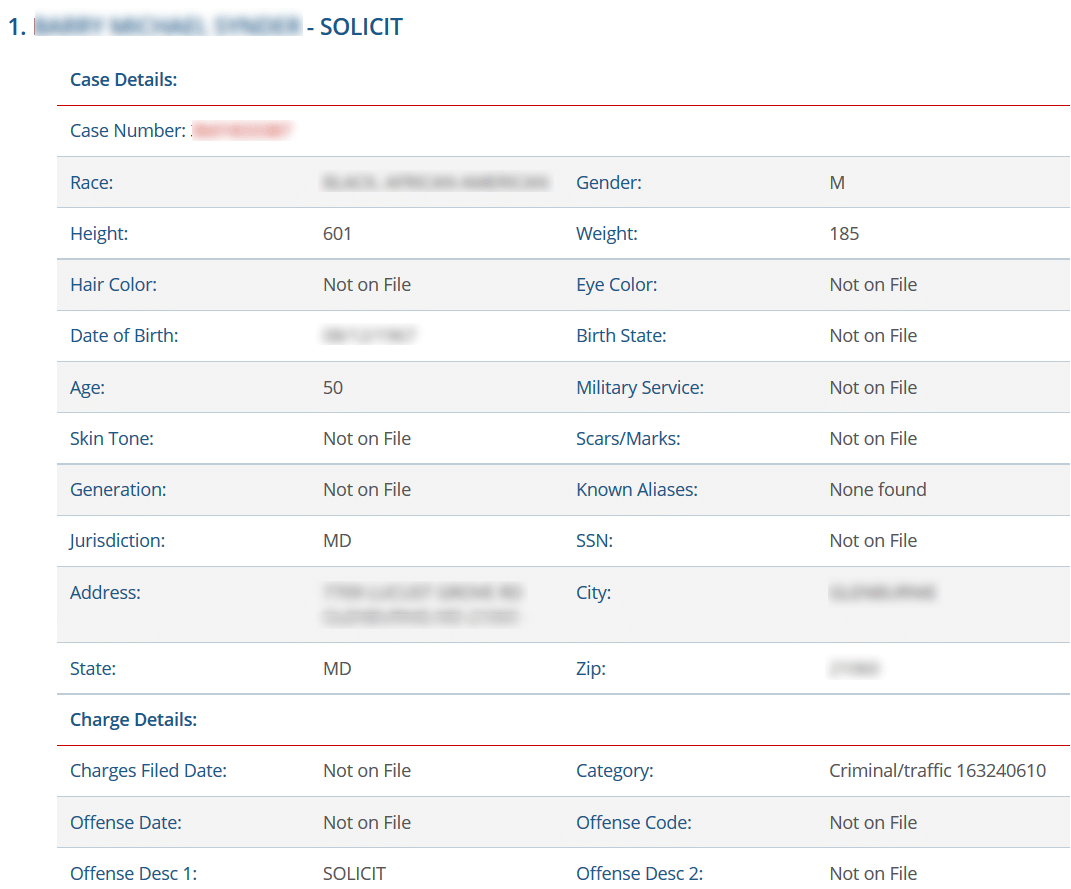Click the Case Details section header
The width and height of the screenshot is (1071, 889).
pyautogui.click(x=123, y=79)
